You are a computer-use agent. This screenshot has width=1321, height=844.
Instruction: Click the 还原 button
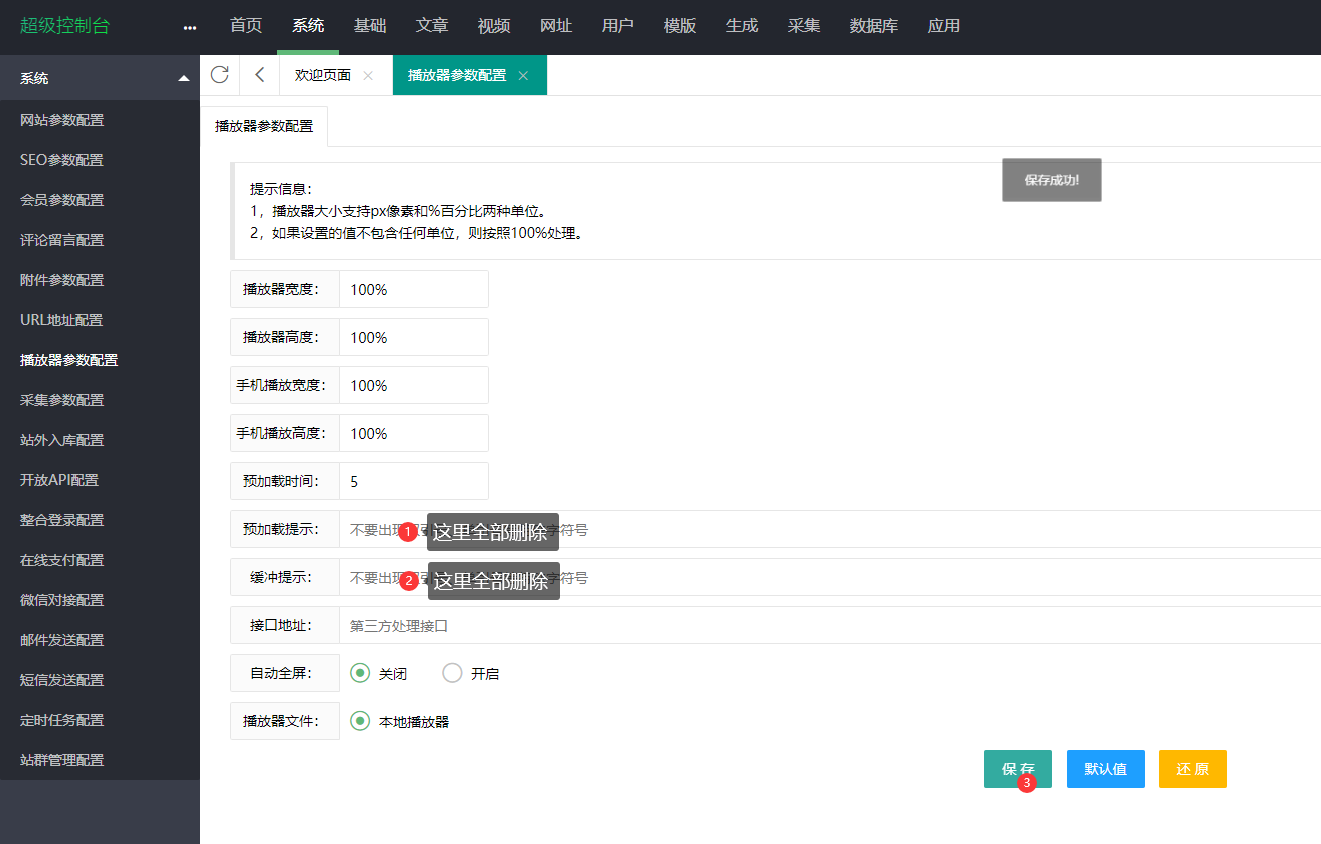tap(1192, 768)
